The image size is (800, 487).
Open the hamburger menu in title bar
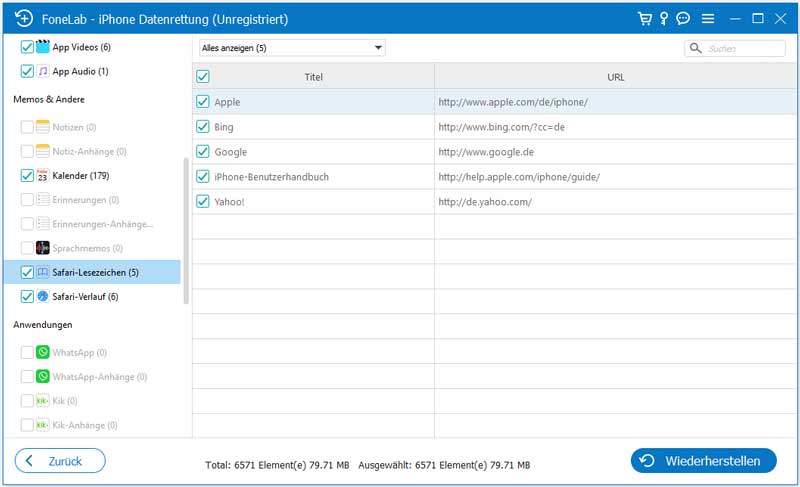pos(708,18)
